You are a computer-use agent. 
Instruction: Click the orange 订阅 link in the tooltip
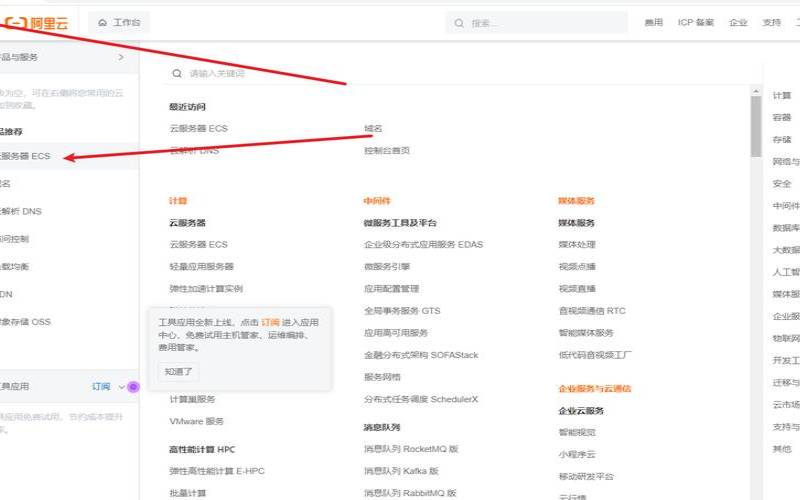[x=270, y=322]
